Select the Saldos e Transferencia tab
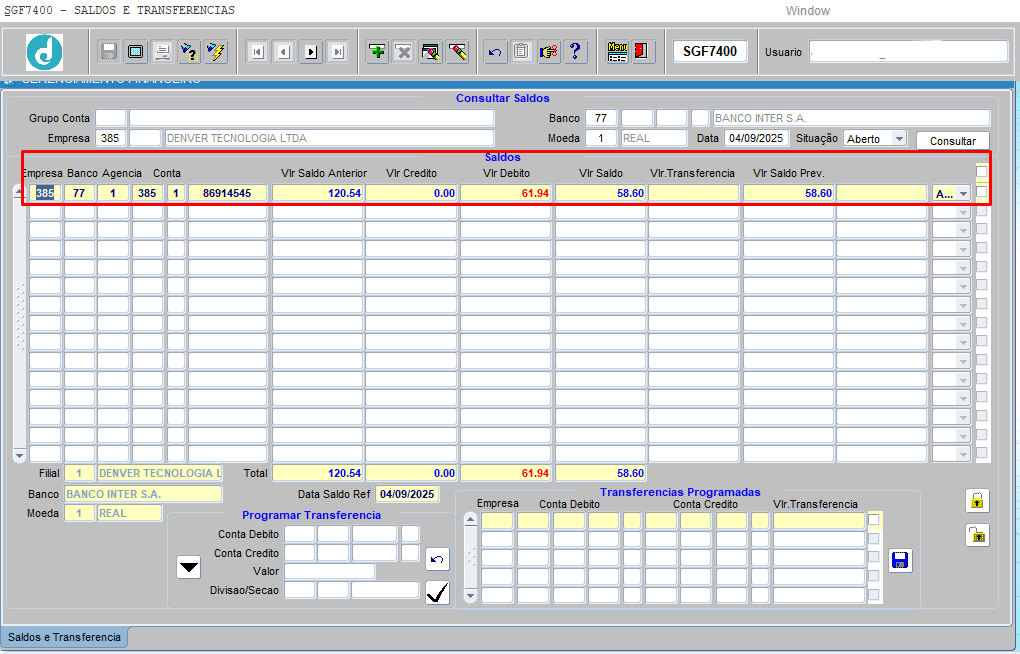 tap(64, 637)
